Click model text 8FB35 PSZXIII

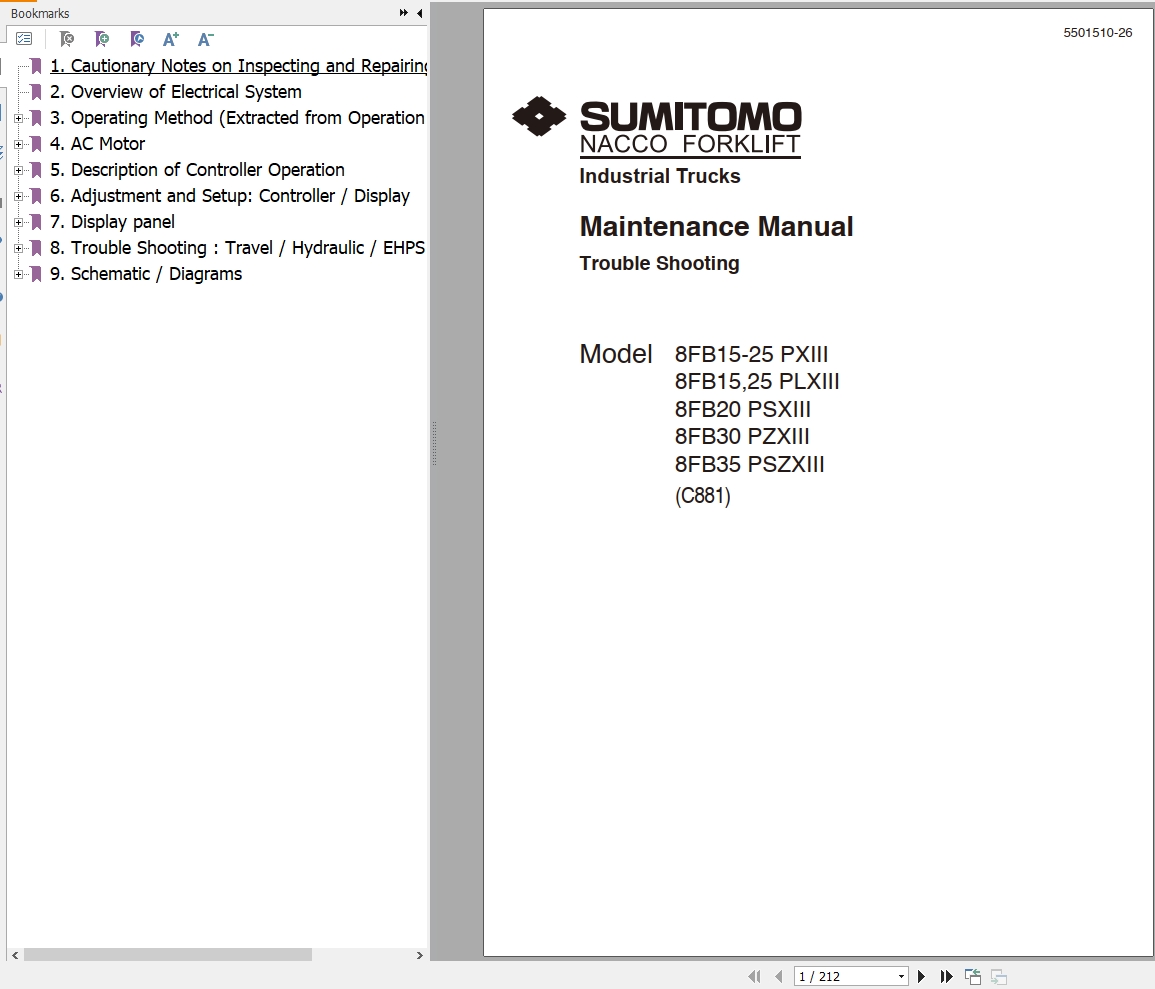pyautogui.click(x=749, y=465)
